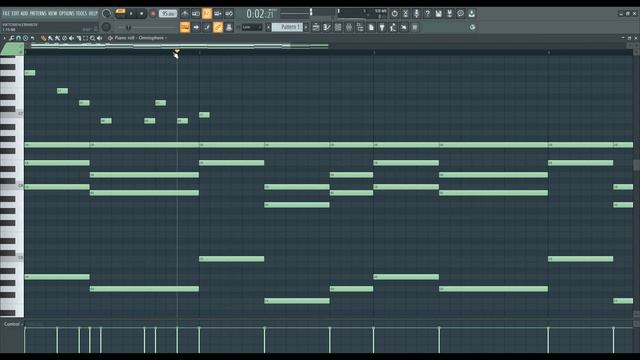Select the Mute tool

pos(71,38)
